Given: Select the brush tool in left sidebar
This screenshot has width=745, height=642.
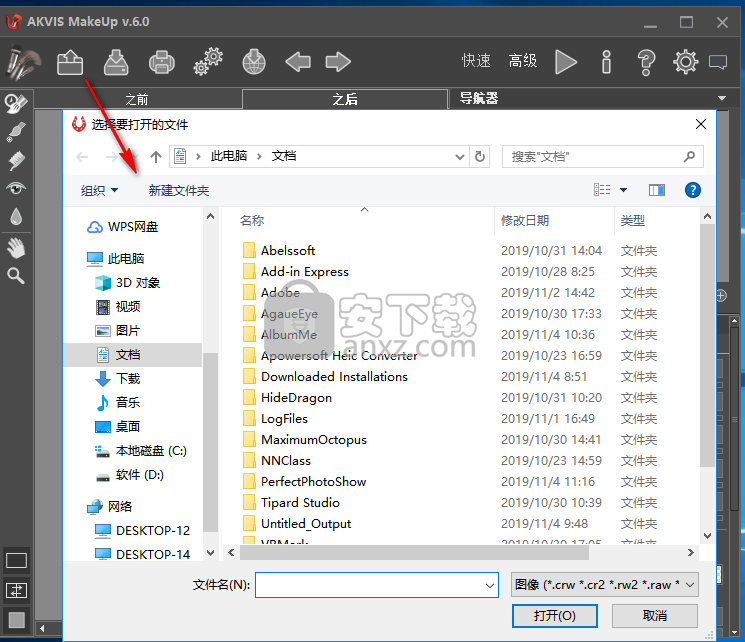Looking at the screenshot, I should 16,132.
